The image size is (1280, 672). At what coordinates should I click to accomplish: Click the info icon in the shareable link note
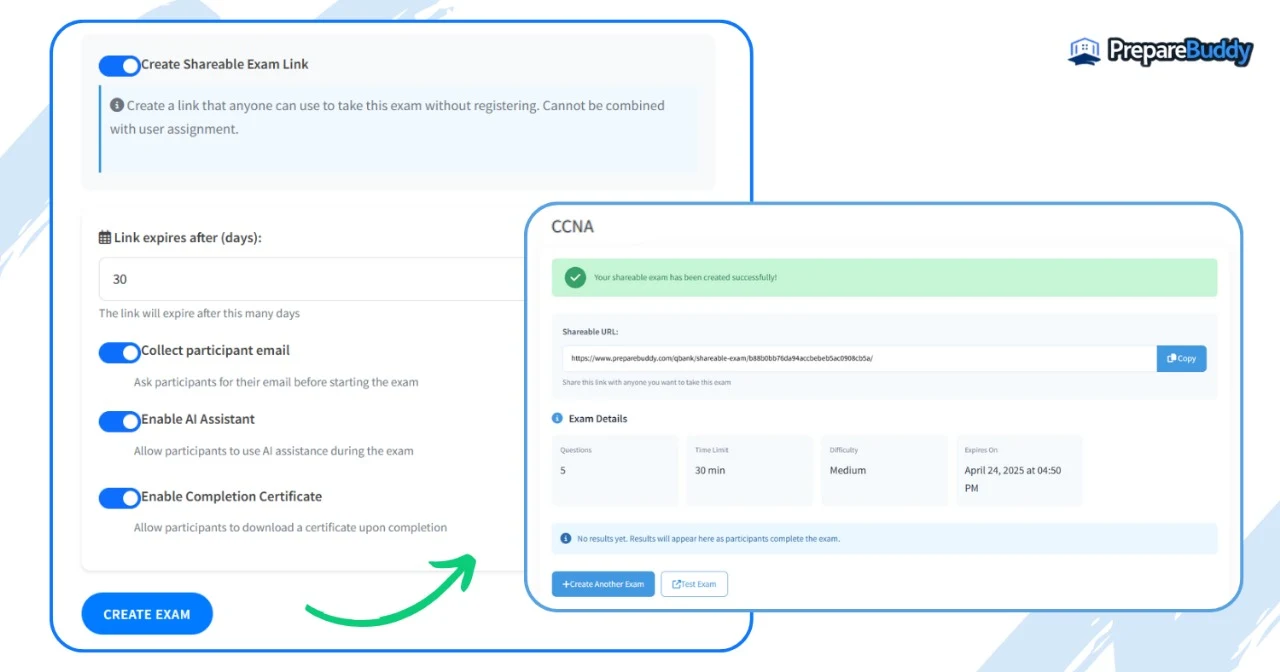tap(117, 105)
